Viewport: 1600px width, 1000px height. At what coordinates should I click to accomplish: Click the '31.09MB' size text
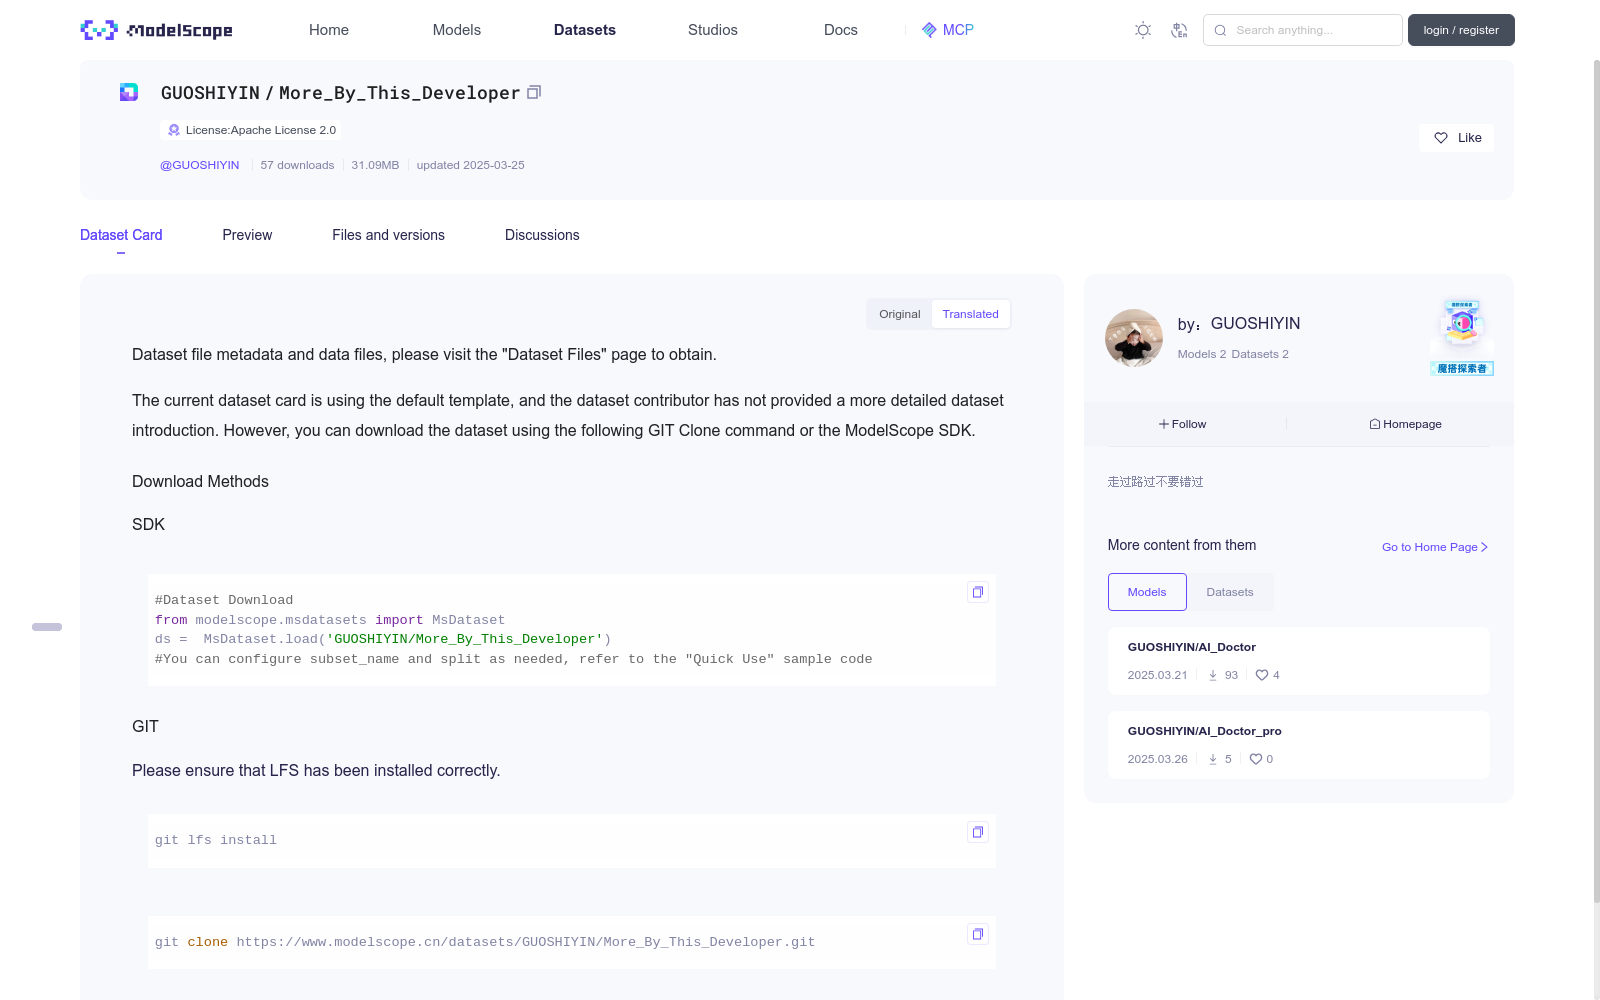(375, 165)
